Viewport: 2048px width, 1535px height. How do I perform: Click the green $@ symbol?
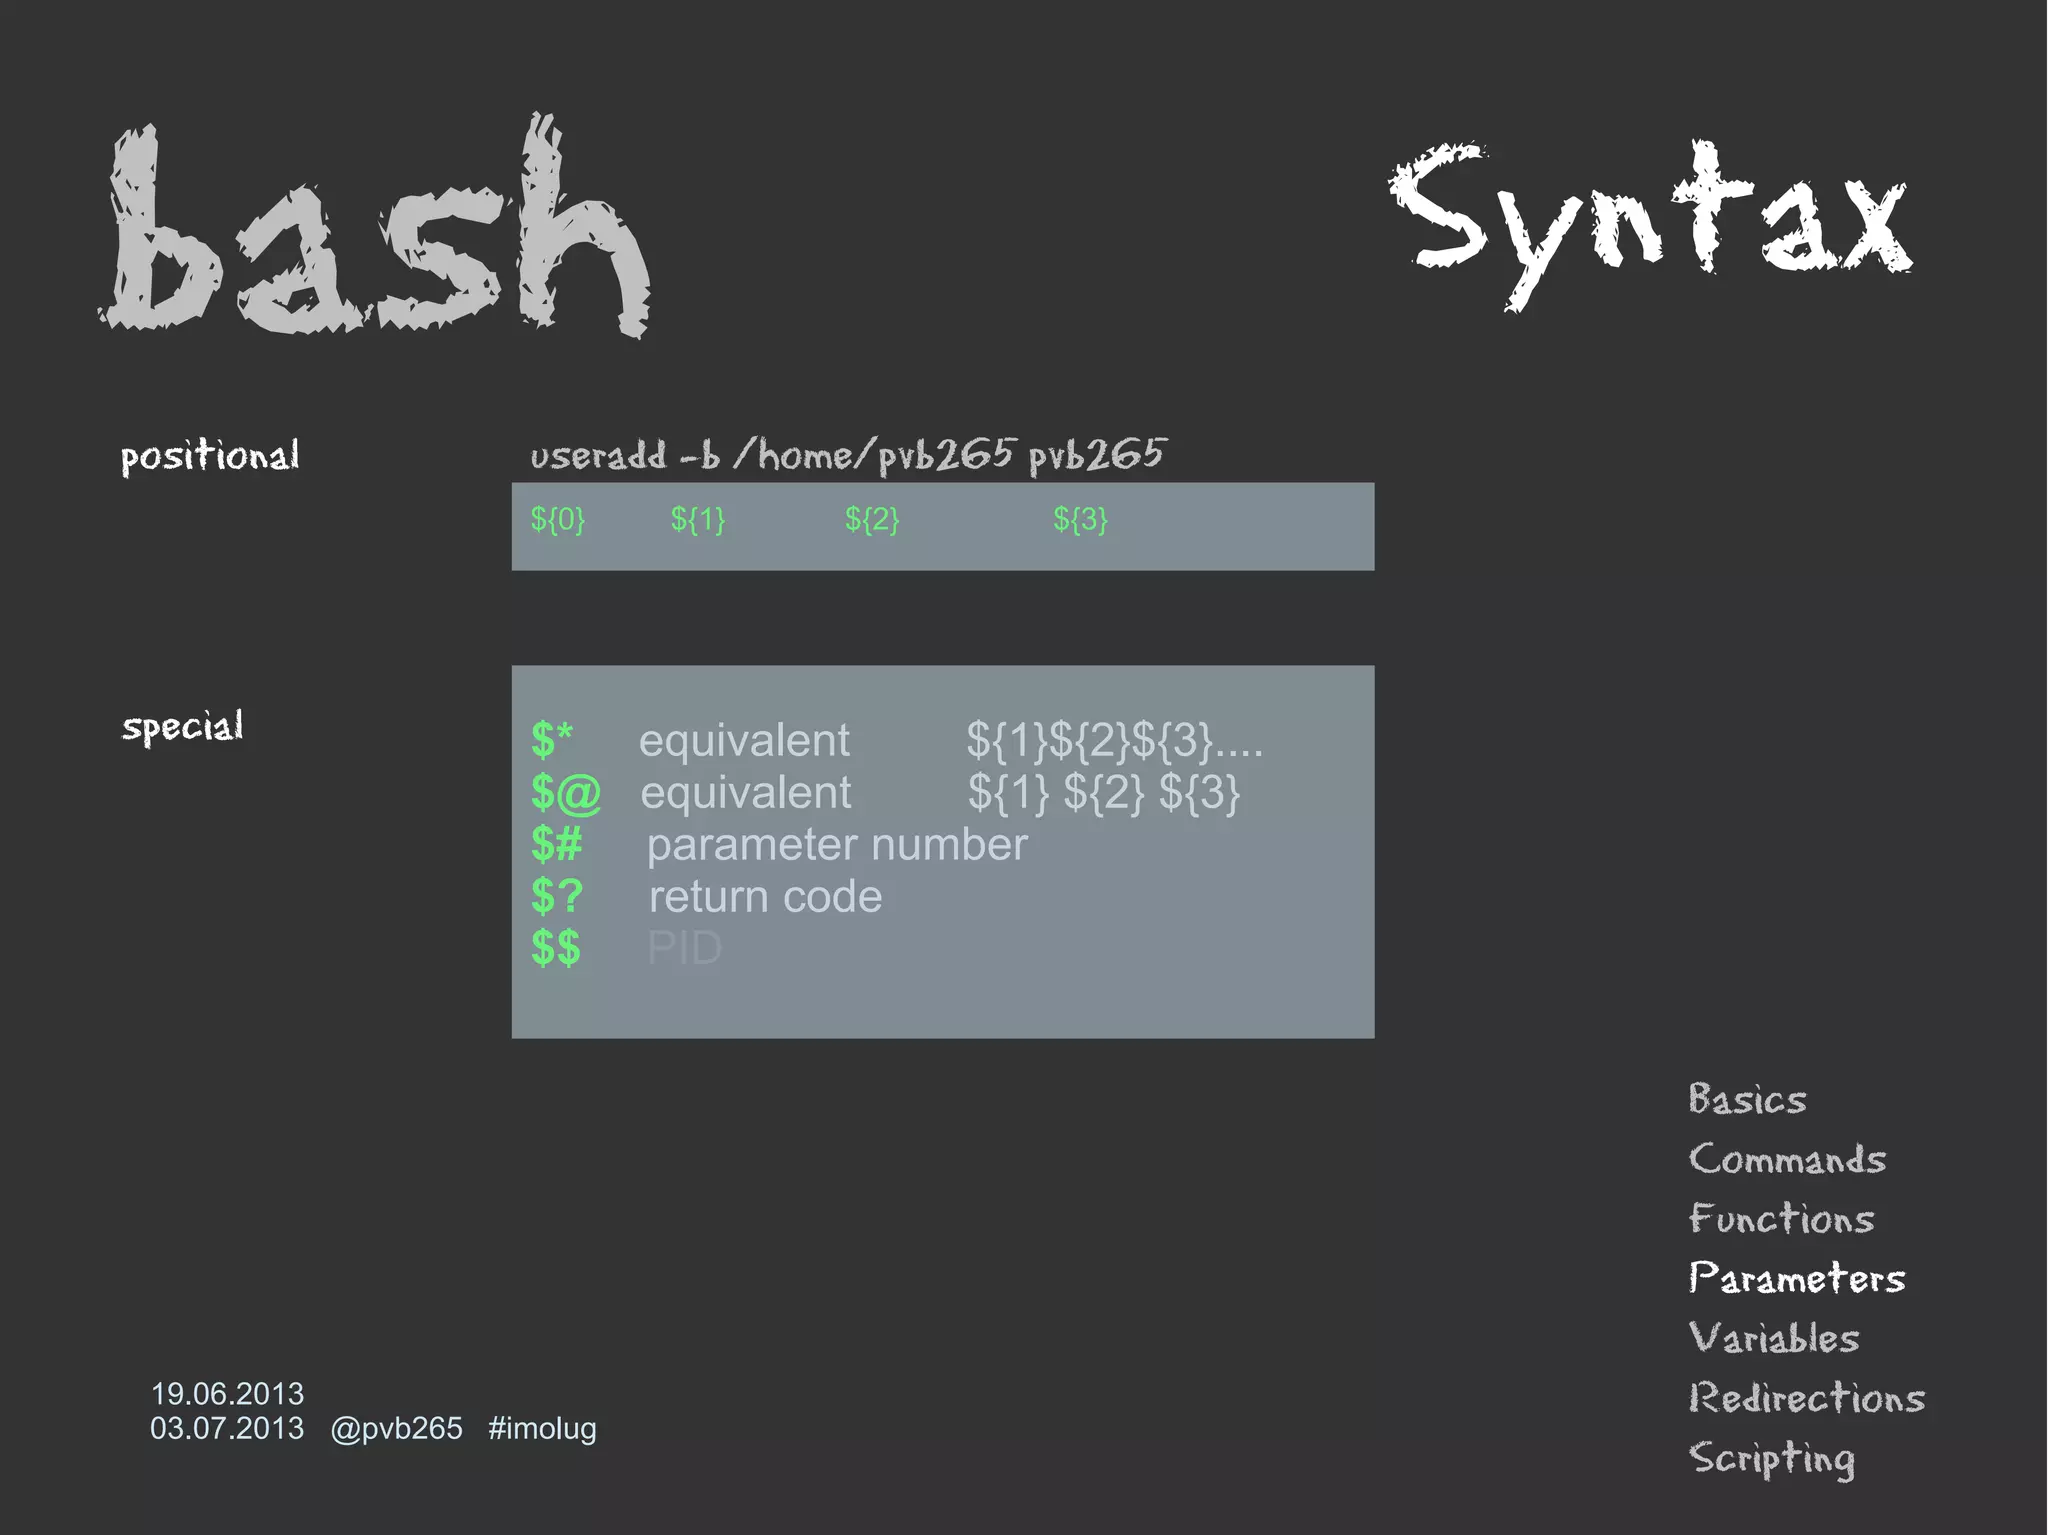click(566, 794)
